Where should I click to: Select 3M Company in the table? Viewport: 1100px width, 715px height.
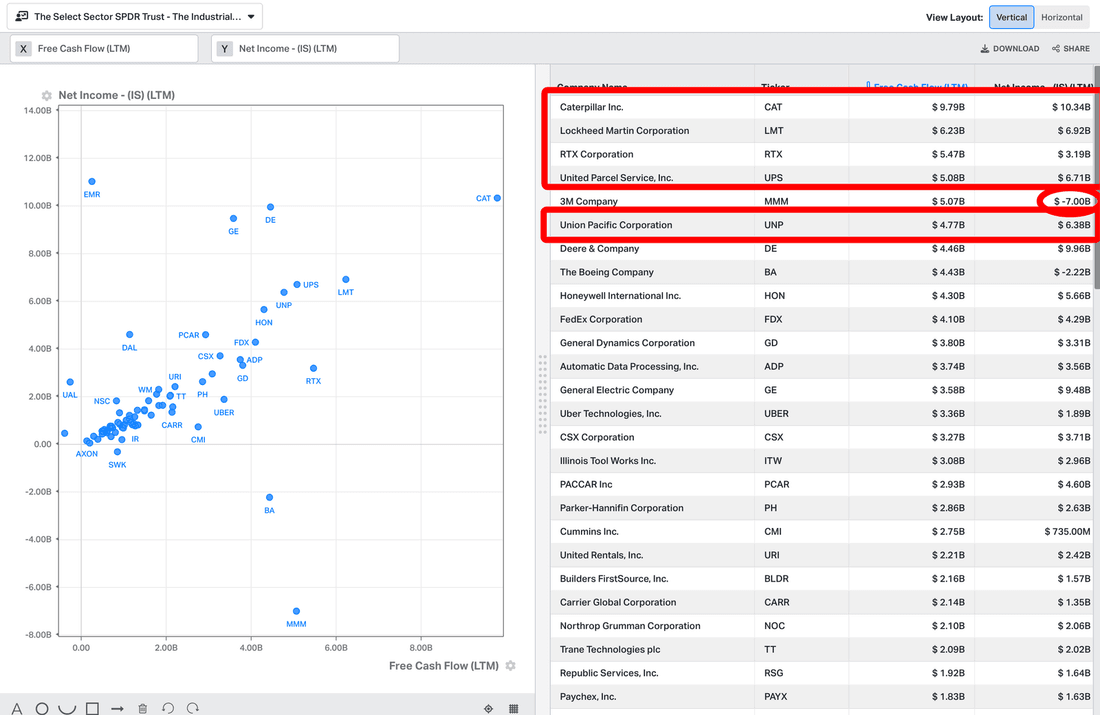point(589,201)
